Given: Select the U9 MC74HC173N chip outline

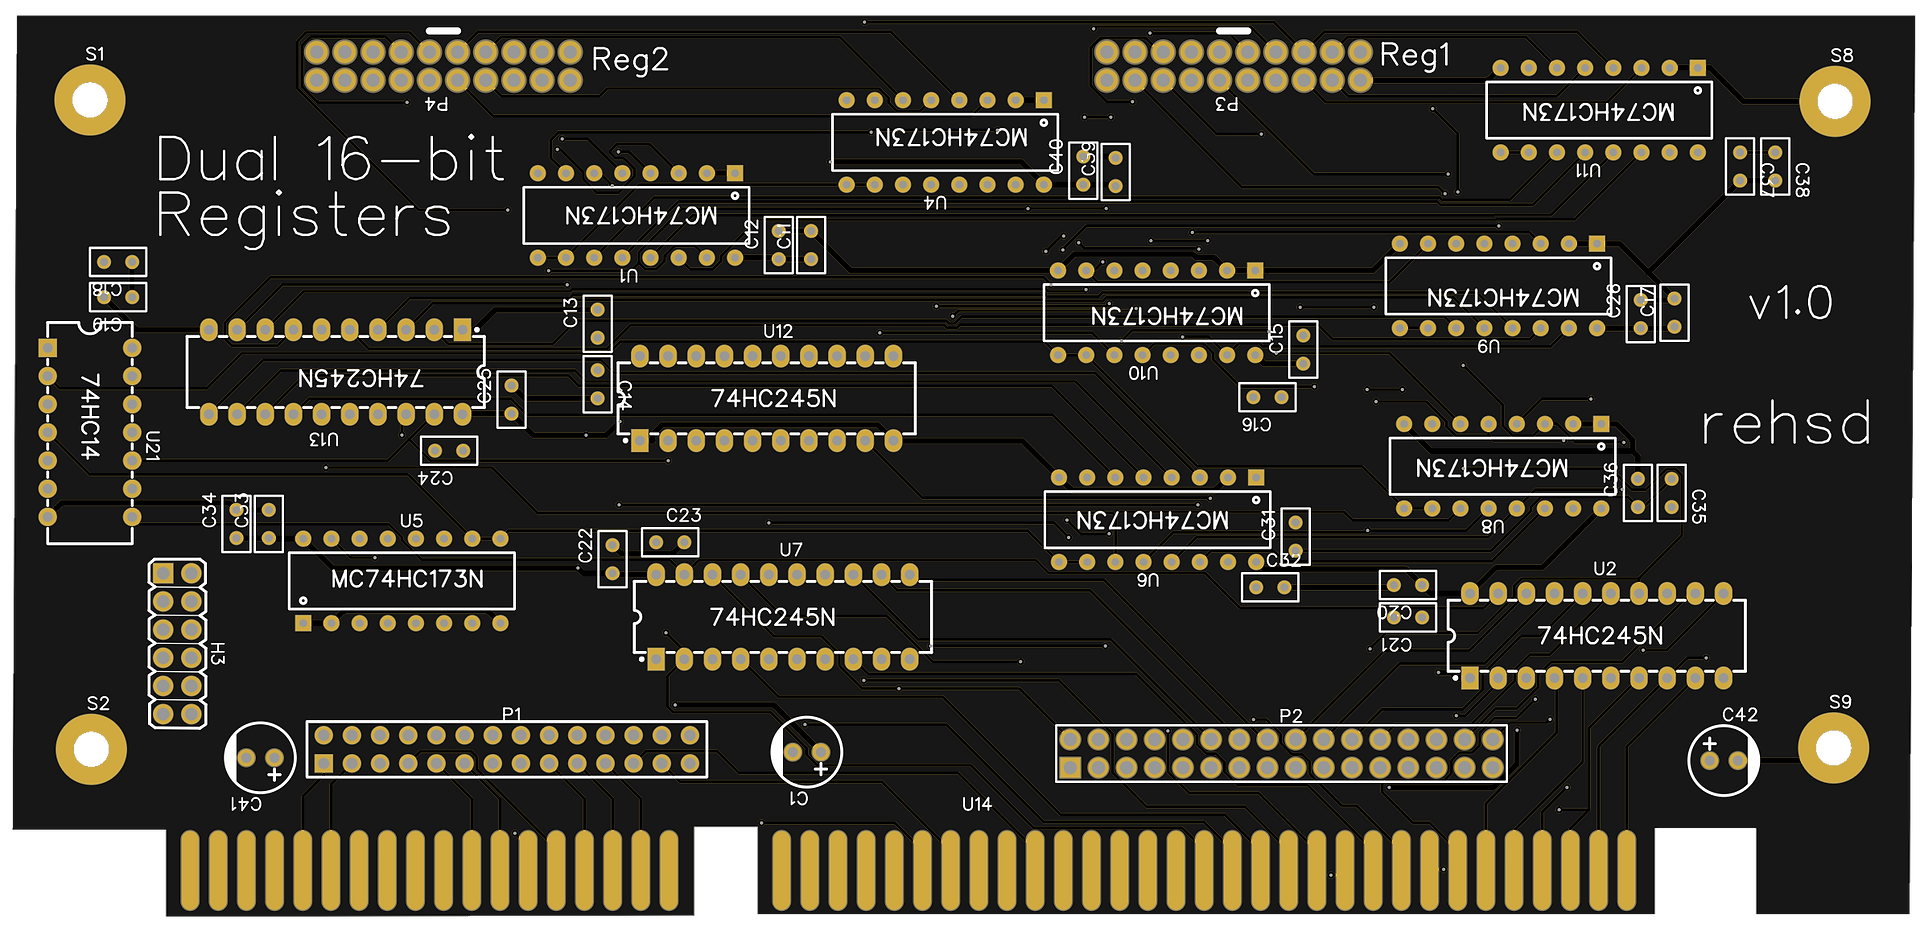Looking at the screenshot, I should pyautogui.click(x=1498, y=286).
